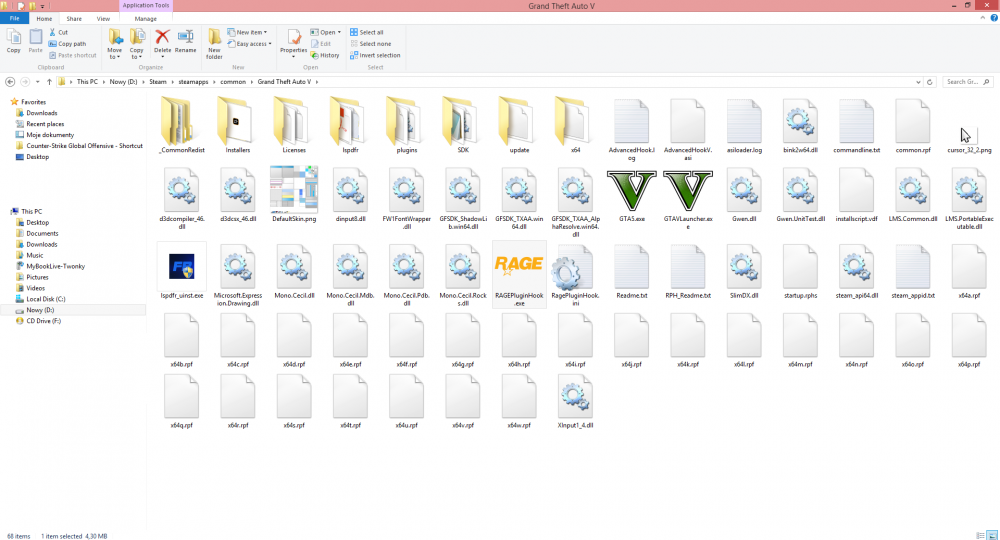Click the Search Grand Theft Auto V field
The width and height of the screenshot is (1000, 540).
point(967,82)
